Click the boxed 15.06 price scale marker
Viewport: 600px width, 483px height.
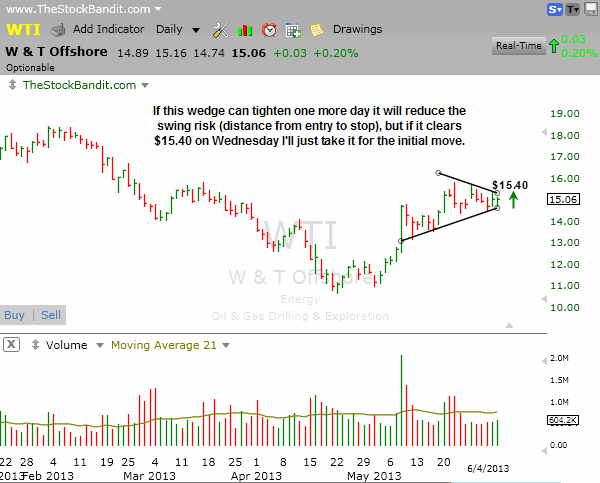pos(564,199)
